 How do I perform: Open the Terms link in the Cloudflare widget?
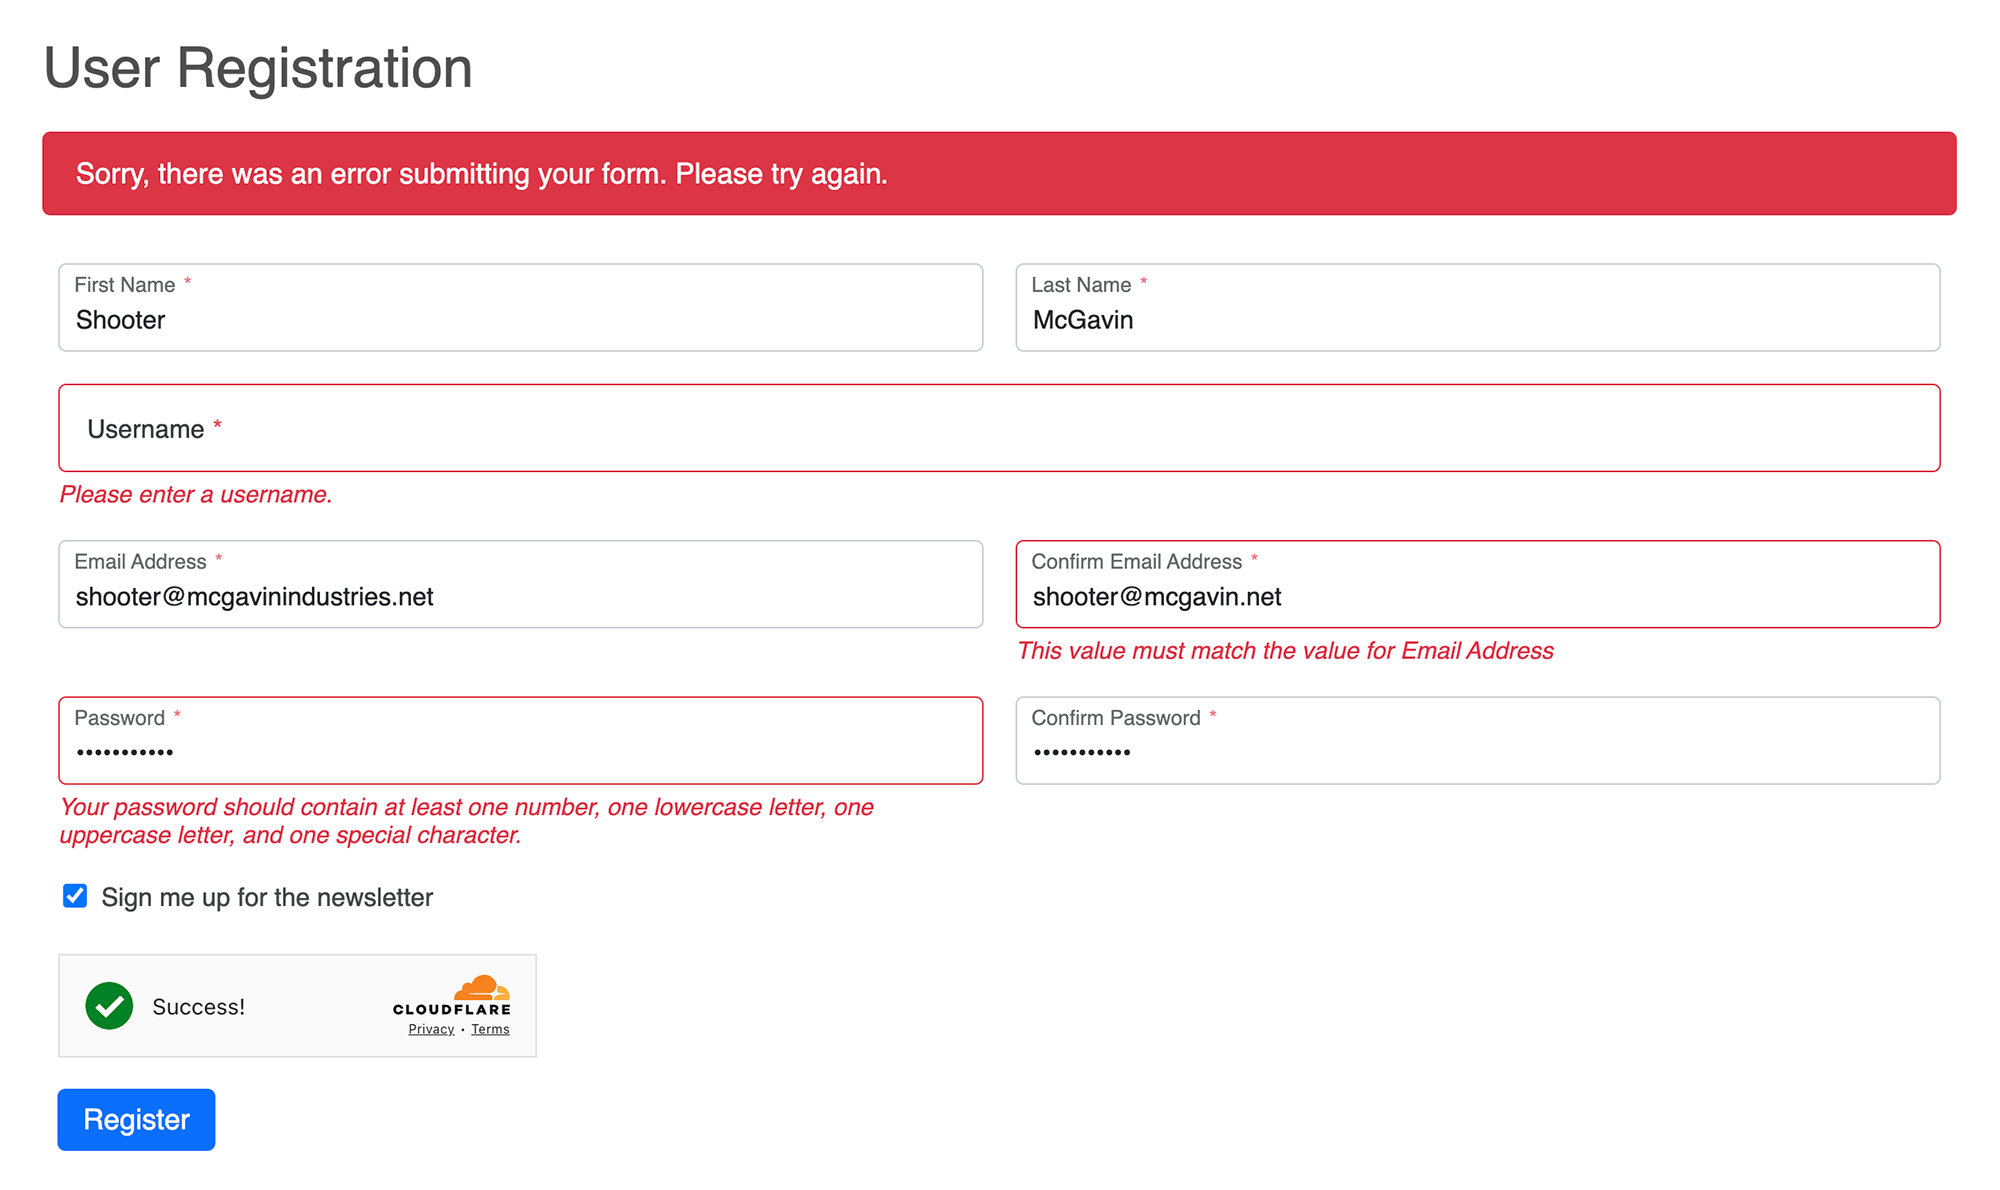(x=490, y=1028)
